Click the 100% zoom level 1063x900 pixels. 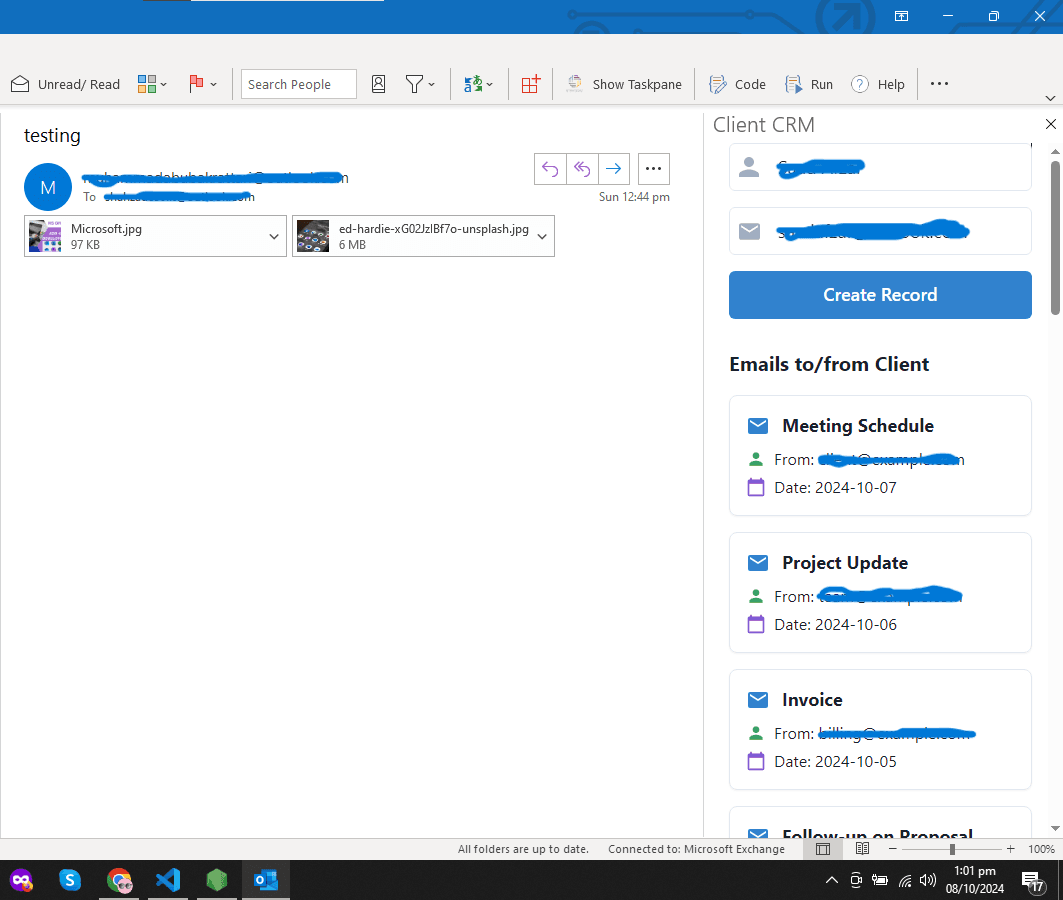pos(1041,849)
